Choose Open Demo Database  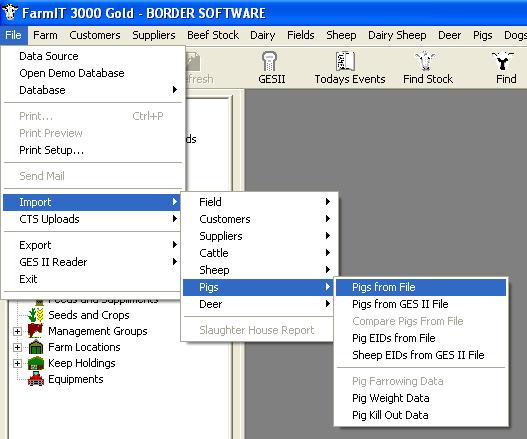pos(93,73)
